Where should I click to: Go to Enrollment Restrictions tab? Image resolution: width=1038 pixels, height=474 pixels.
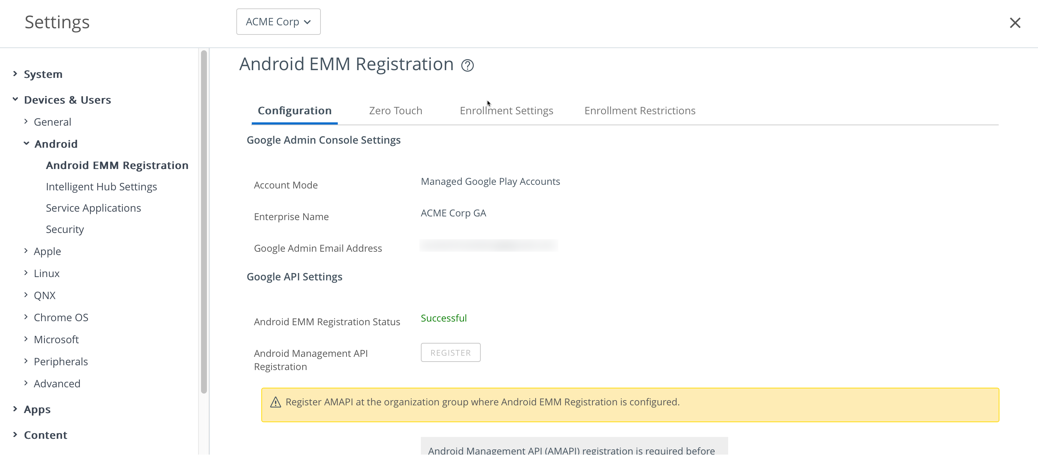coord(639,111)
